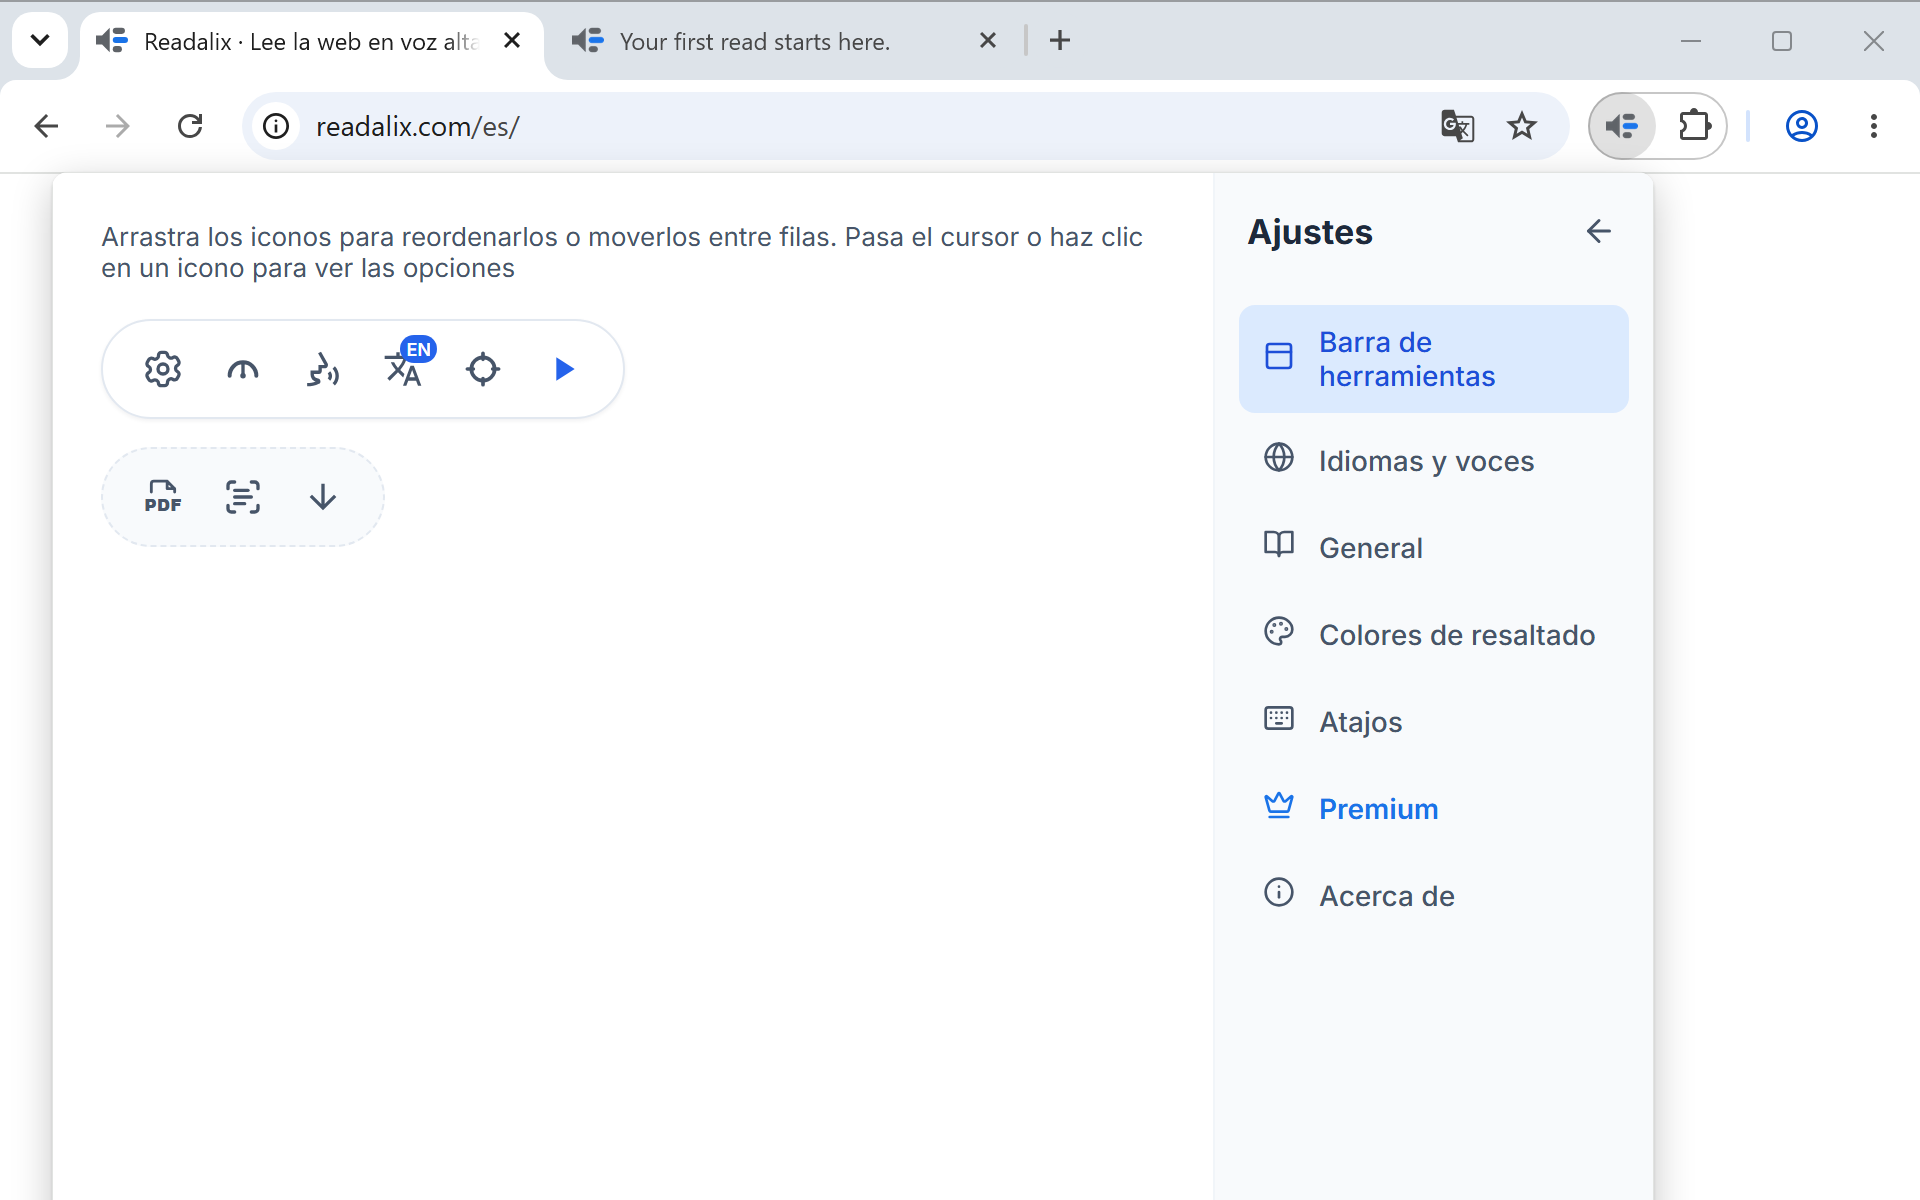Navigate back in browser history
This screenshot has width=1920, height=1200.
tap(46, 126)
